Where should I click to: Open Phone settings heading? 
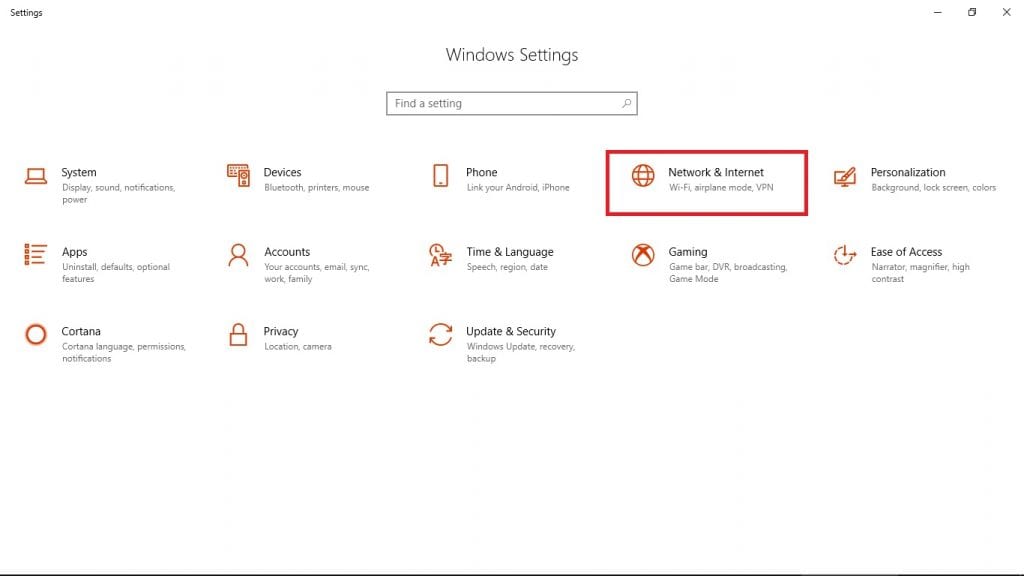click(481, 172)
